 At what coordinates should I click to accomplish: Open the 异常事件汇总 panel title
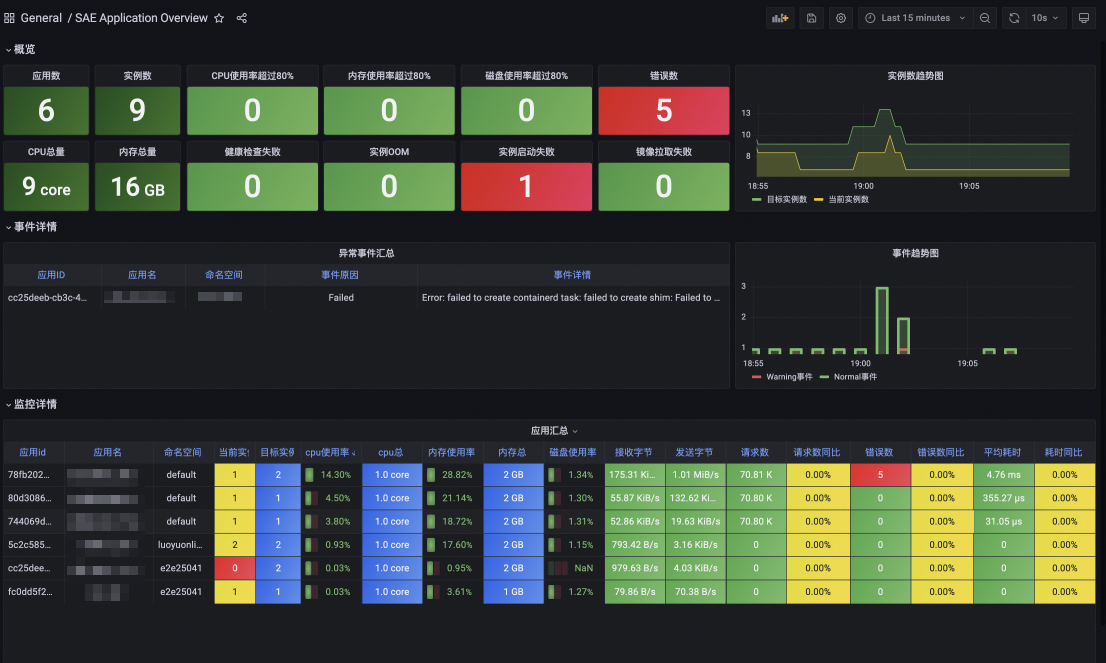(366, 253)
